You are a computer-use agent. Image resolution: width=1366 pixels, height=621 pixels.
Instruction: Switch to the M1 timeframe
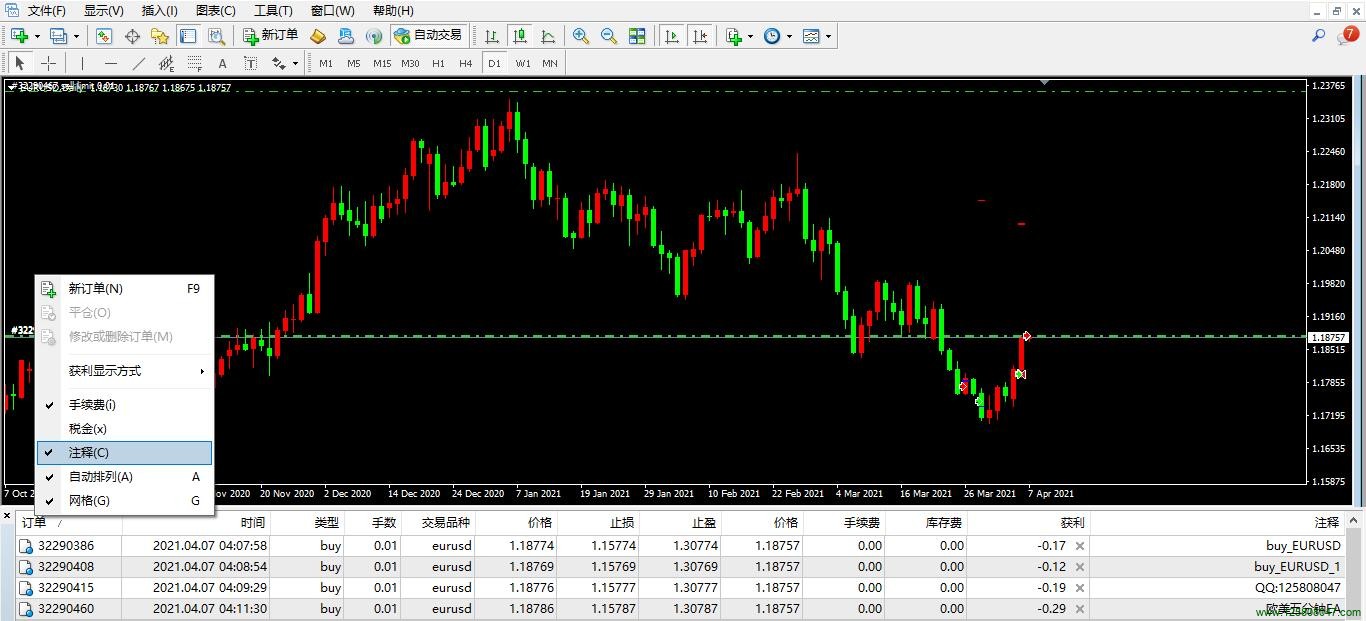[326, 63]
